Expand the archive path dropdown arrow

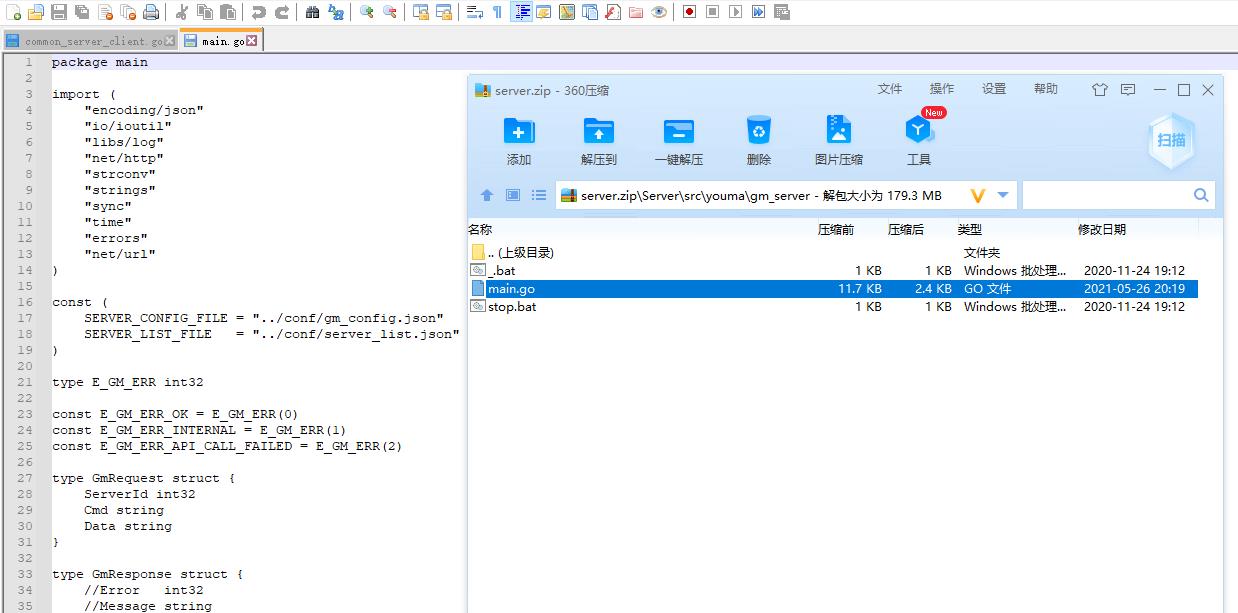[1003, 195]
